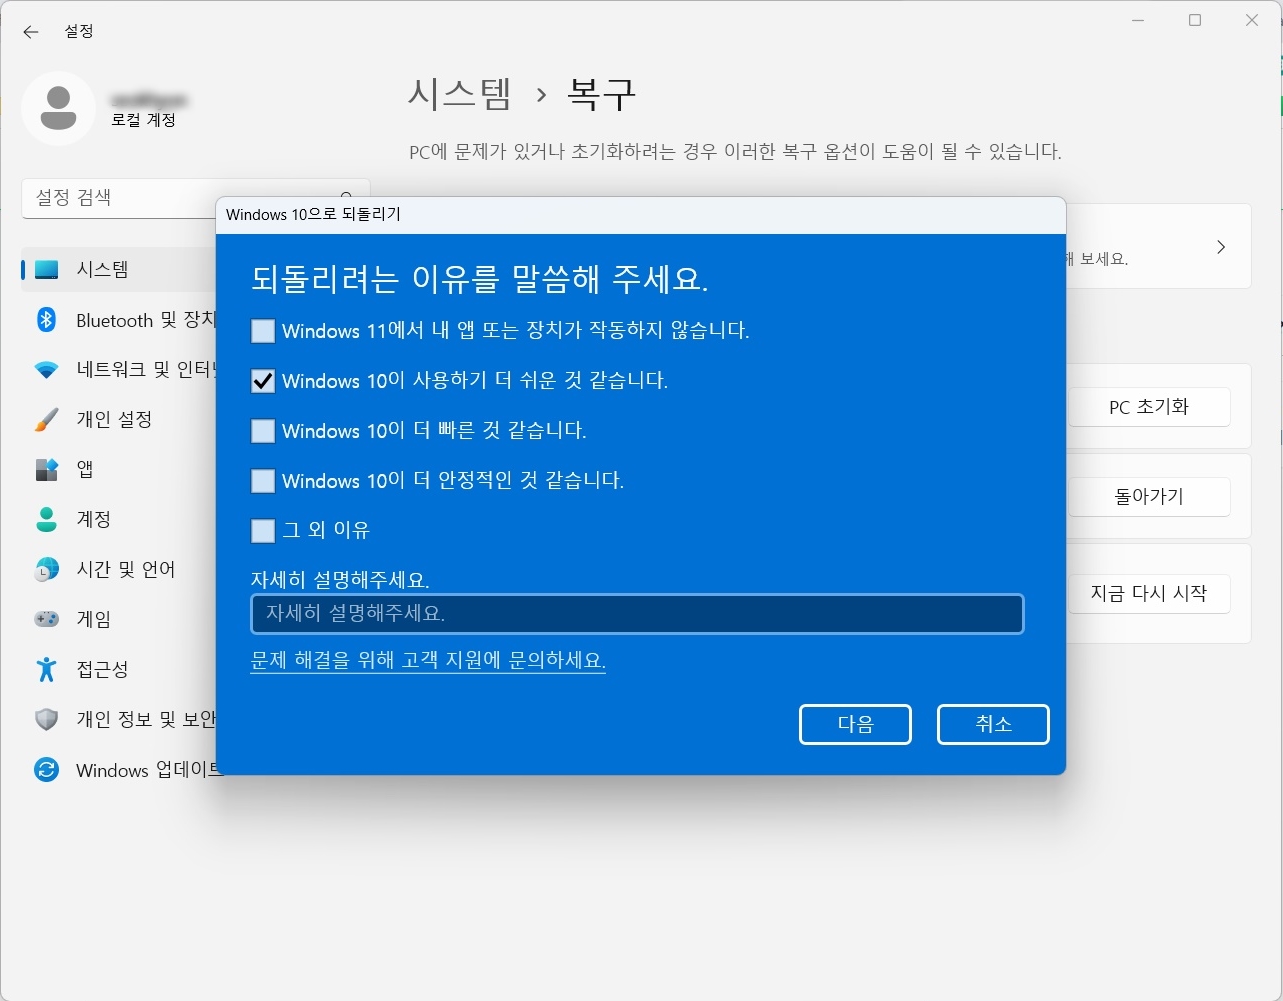This screenshot has height=1001, width=1283.
Task: Open the 계정 sidebar item
Action: coord(118,519)
